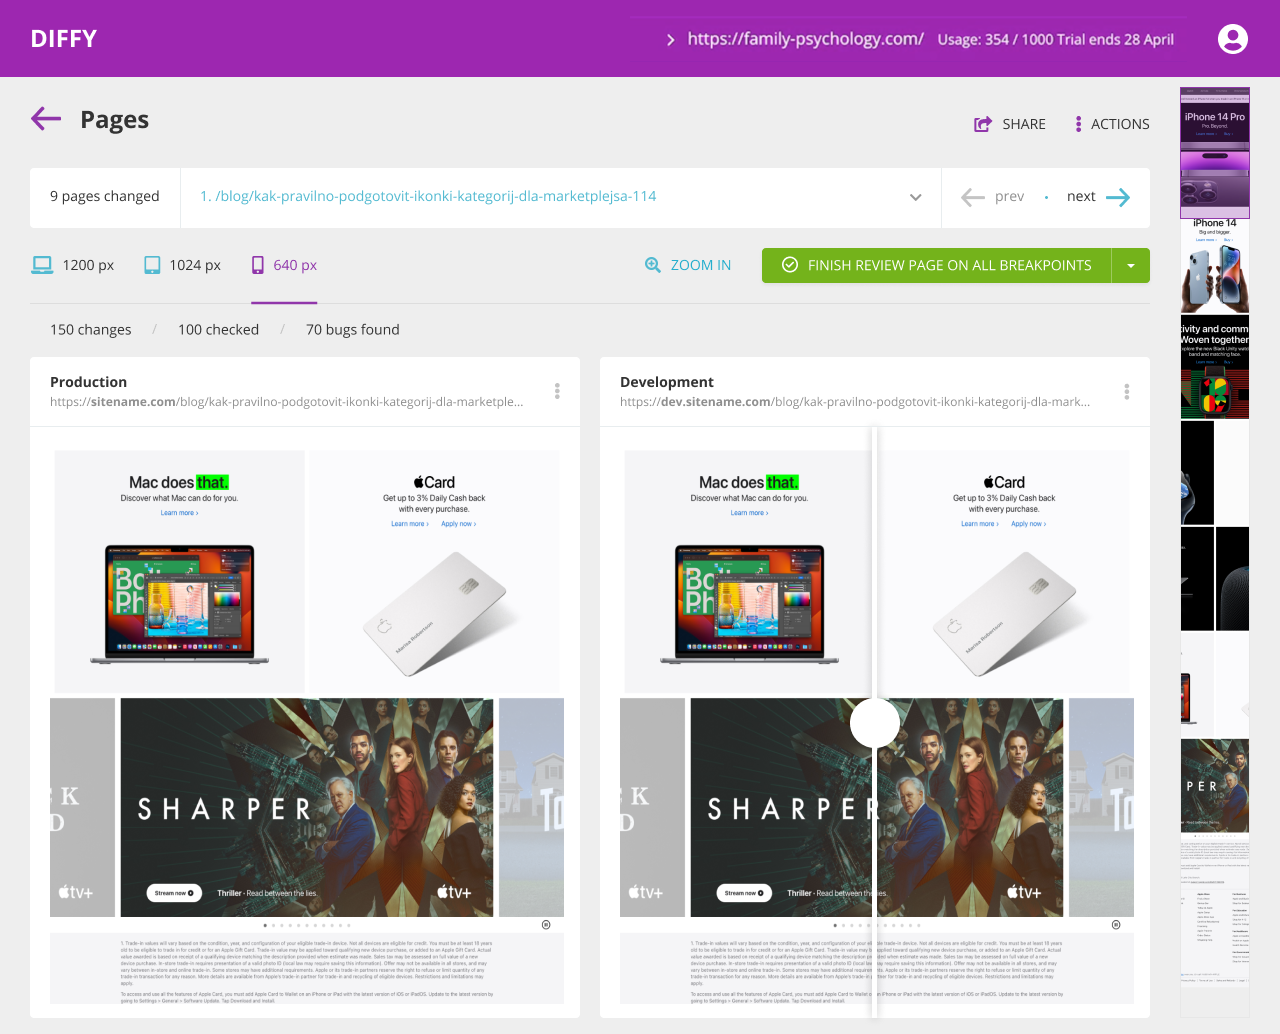The height and width of the screenshot is (1034, 1280).
Task: Click the Production sitename.com URL
Action: [286, 402]
